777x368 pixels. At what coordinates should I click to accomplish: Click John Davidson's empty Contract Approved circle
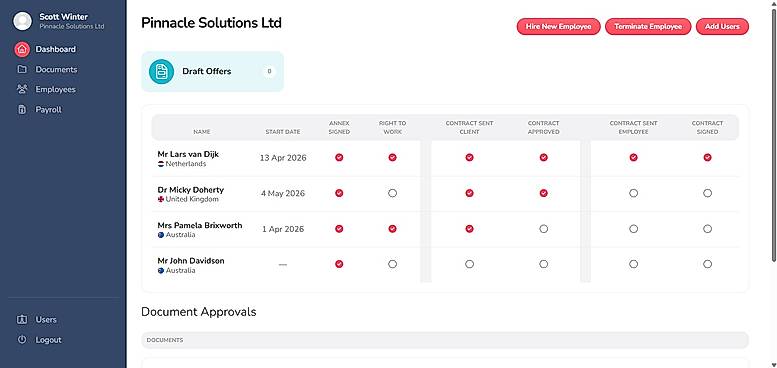pos(544,264)
